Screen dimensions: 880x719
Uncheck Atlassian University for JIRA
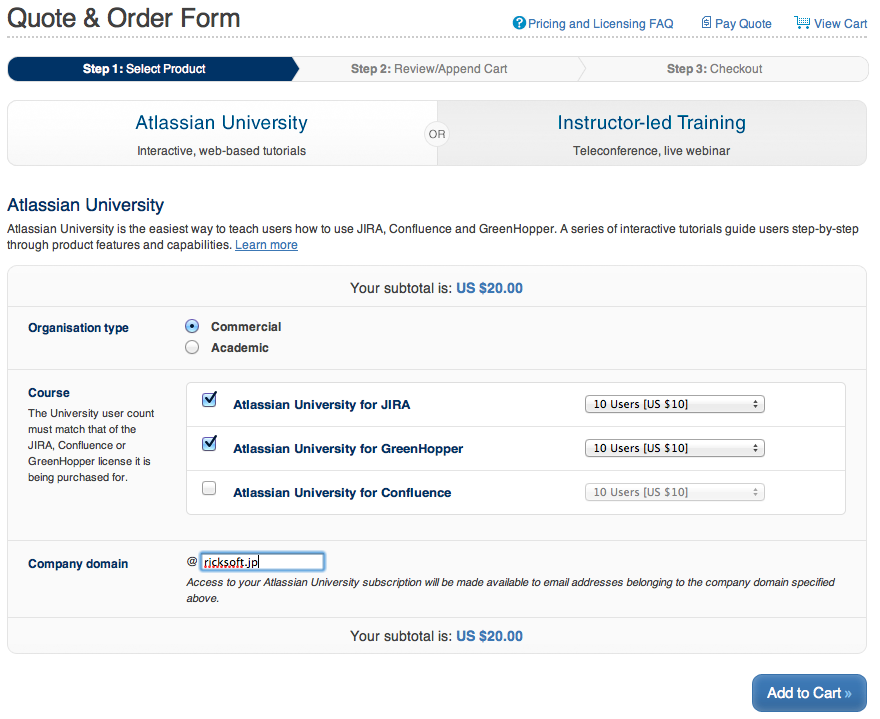point(209,400)
